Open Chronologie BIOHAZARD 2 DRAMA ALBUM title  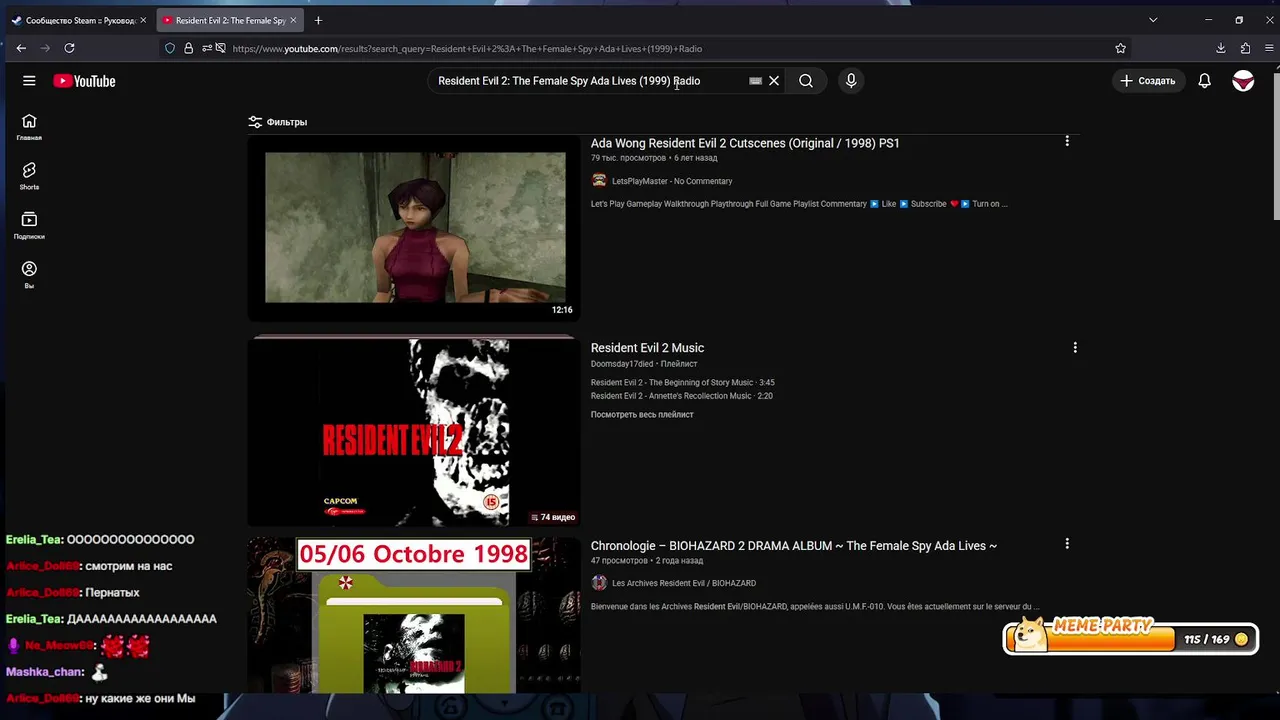[794, 546]
